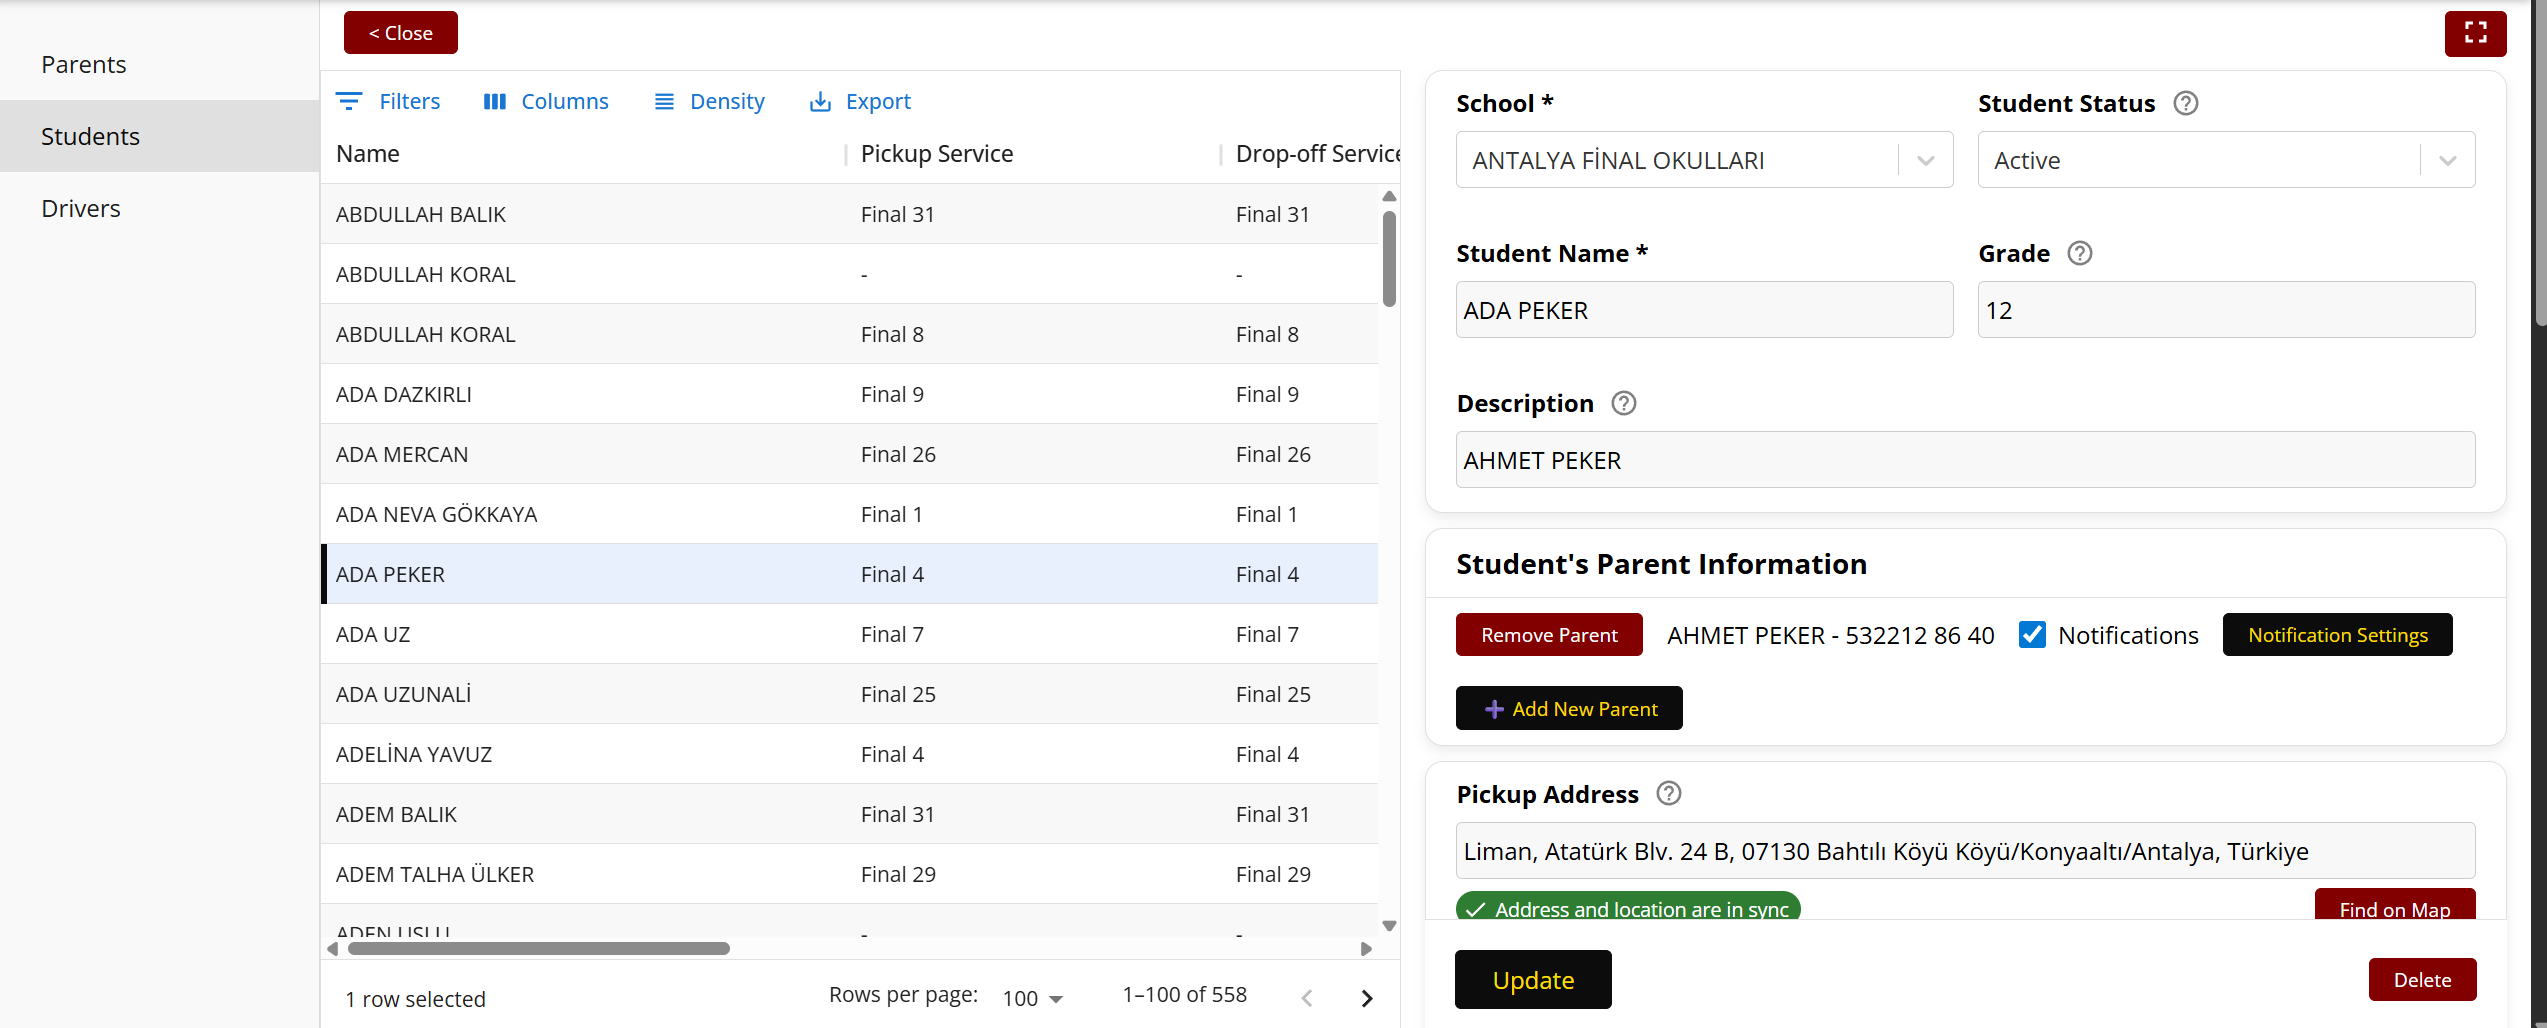Open Notification Settings
The height and width of the screenshot is (1028, 2547).
[x=2337, y=635]
